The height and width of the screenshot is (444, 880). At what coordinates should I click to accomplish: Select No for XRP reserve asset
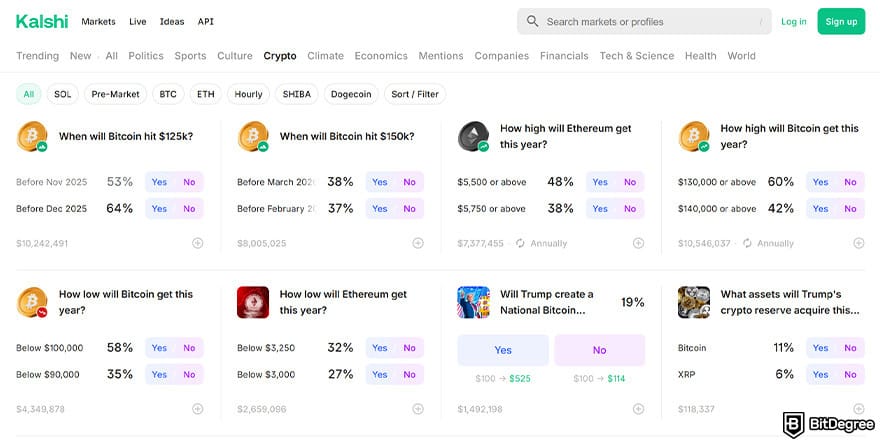point(851,374)
